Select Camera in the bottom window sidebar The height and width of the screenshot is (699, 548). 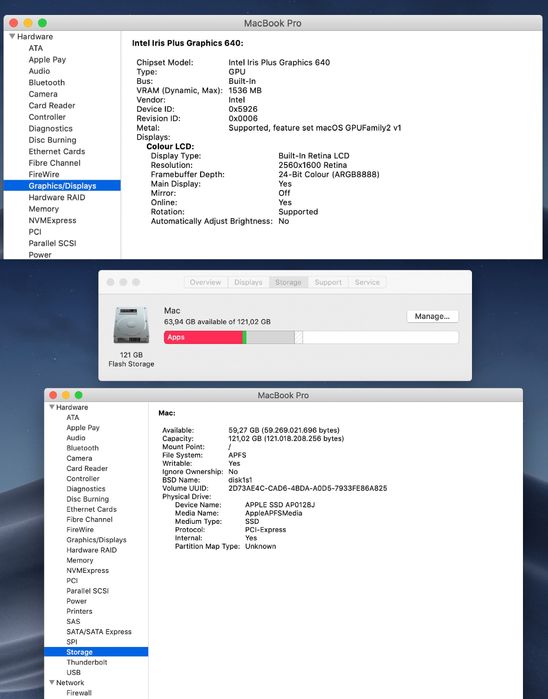click(79, 458)
